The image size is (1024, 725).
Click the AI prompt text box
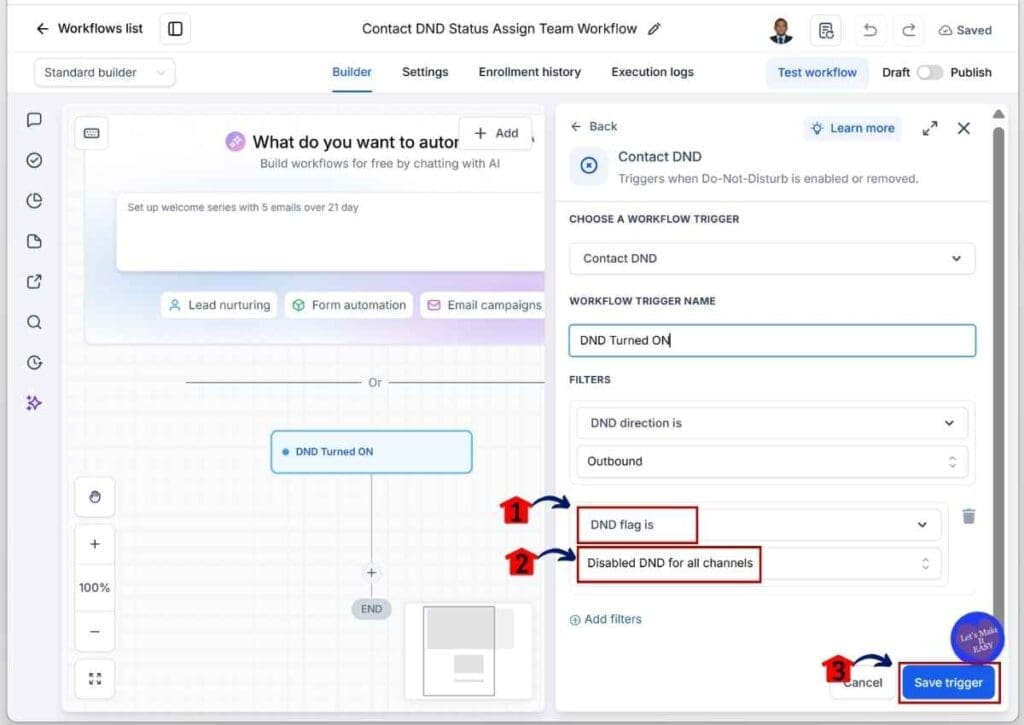(x=330, y=232)
